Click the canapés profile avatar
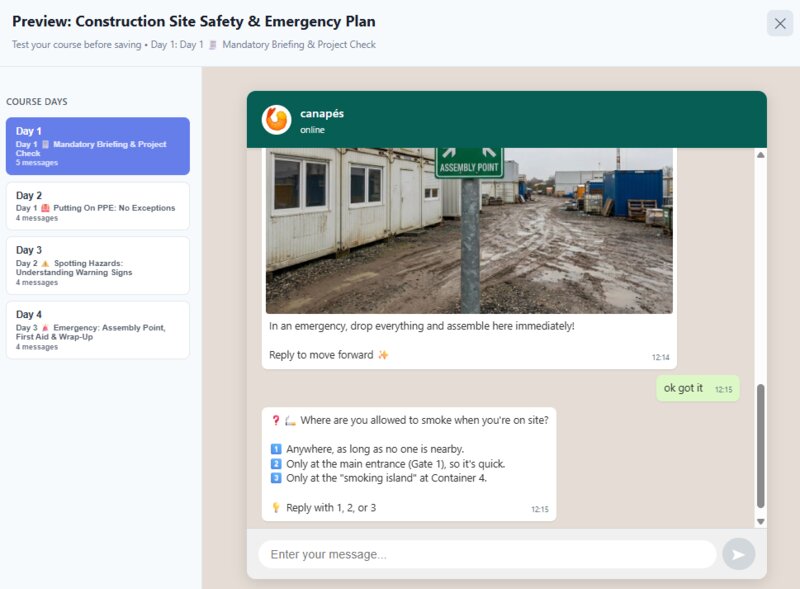This screenshot has width=800, height=589. click(x=276, y=120)
